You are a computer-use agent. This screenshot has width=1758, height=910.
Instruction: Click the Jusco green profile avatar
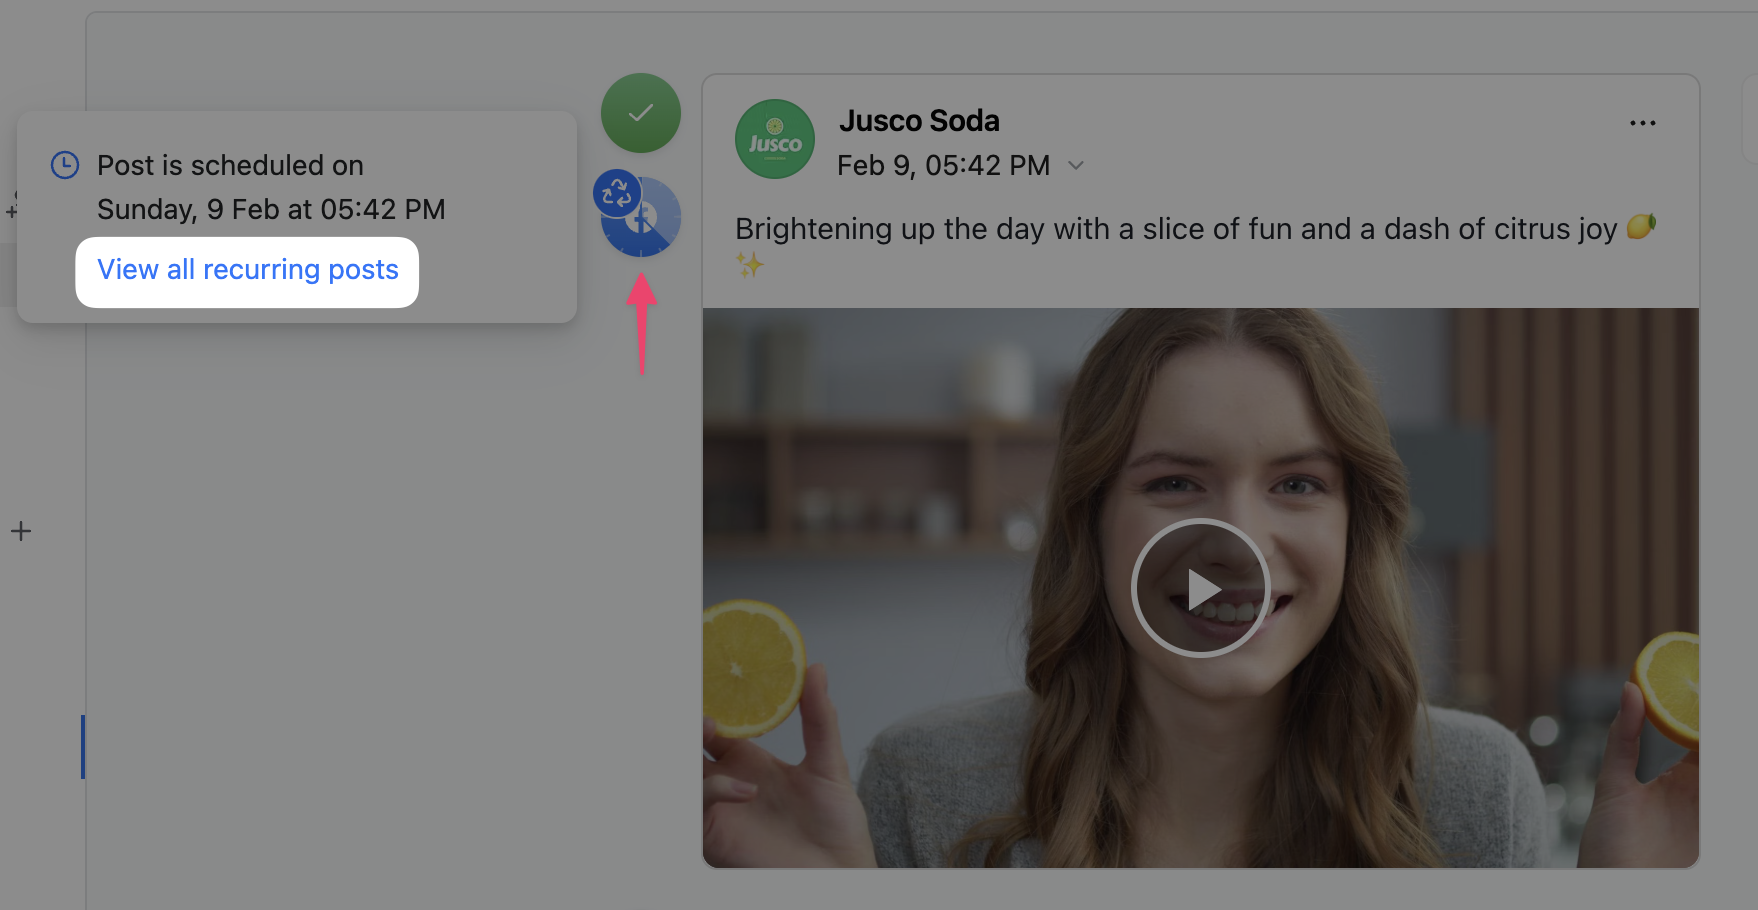click(775, 139)
